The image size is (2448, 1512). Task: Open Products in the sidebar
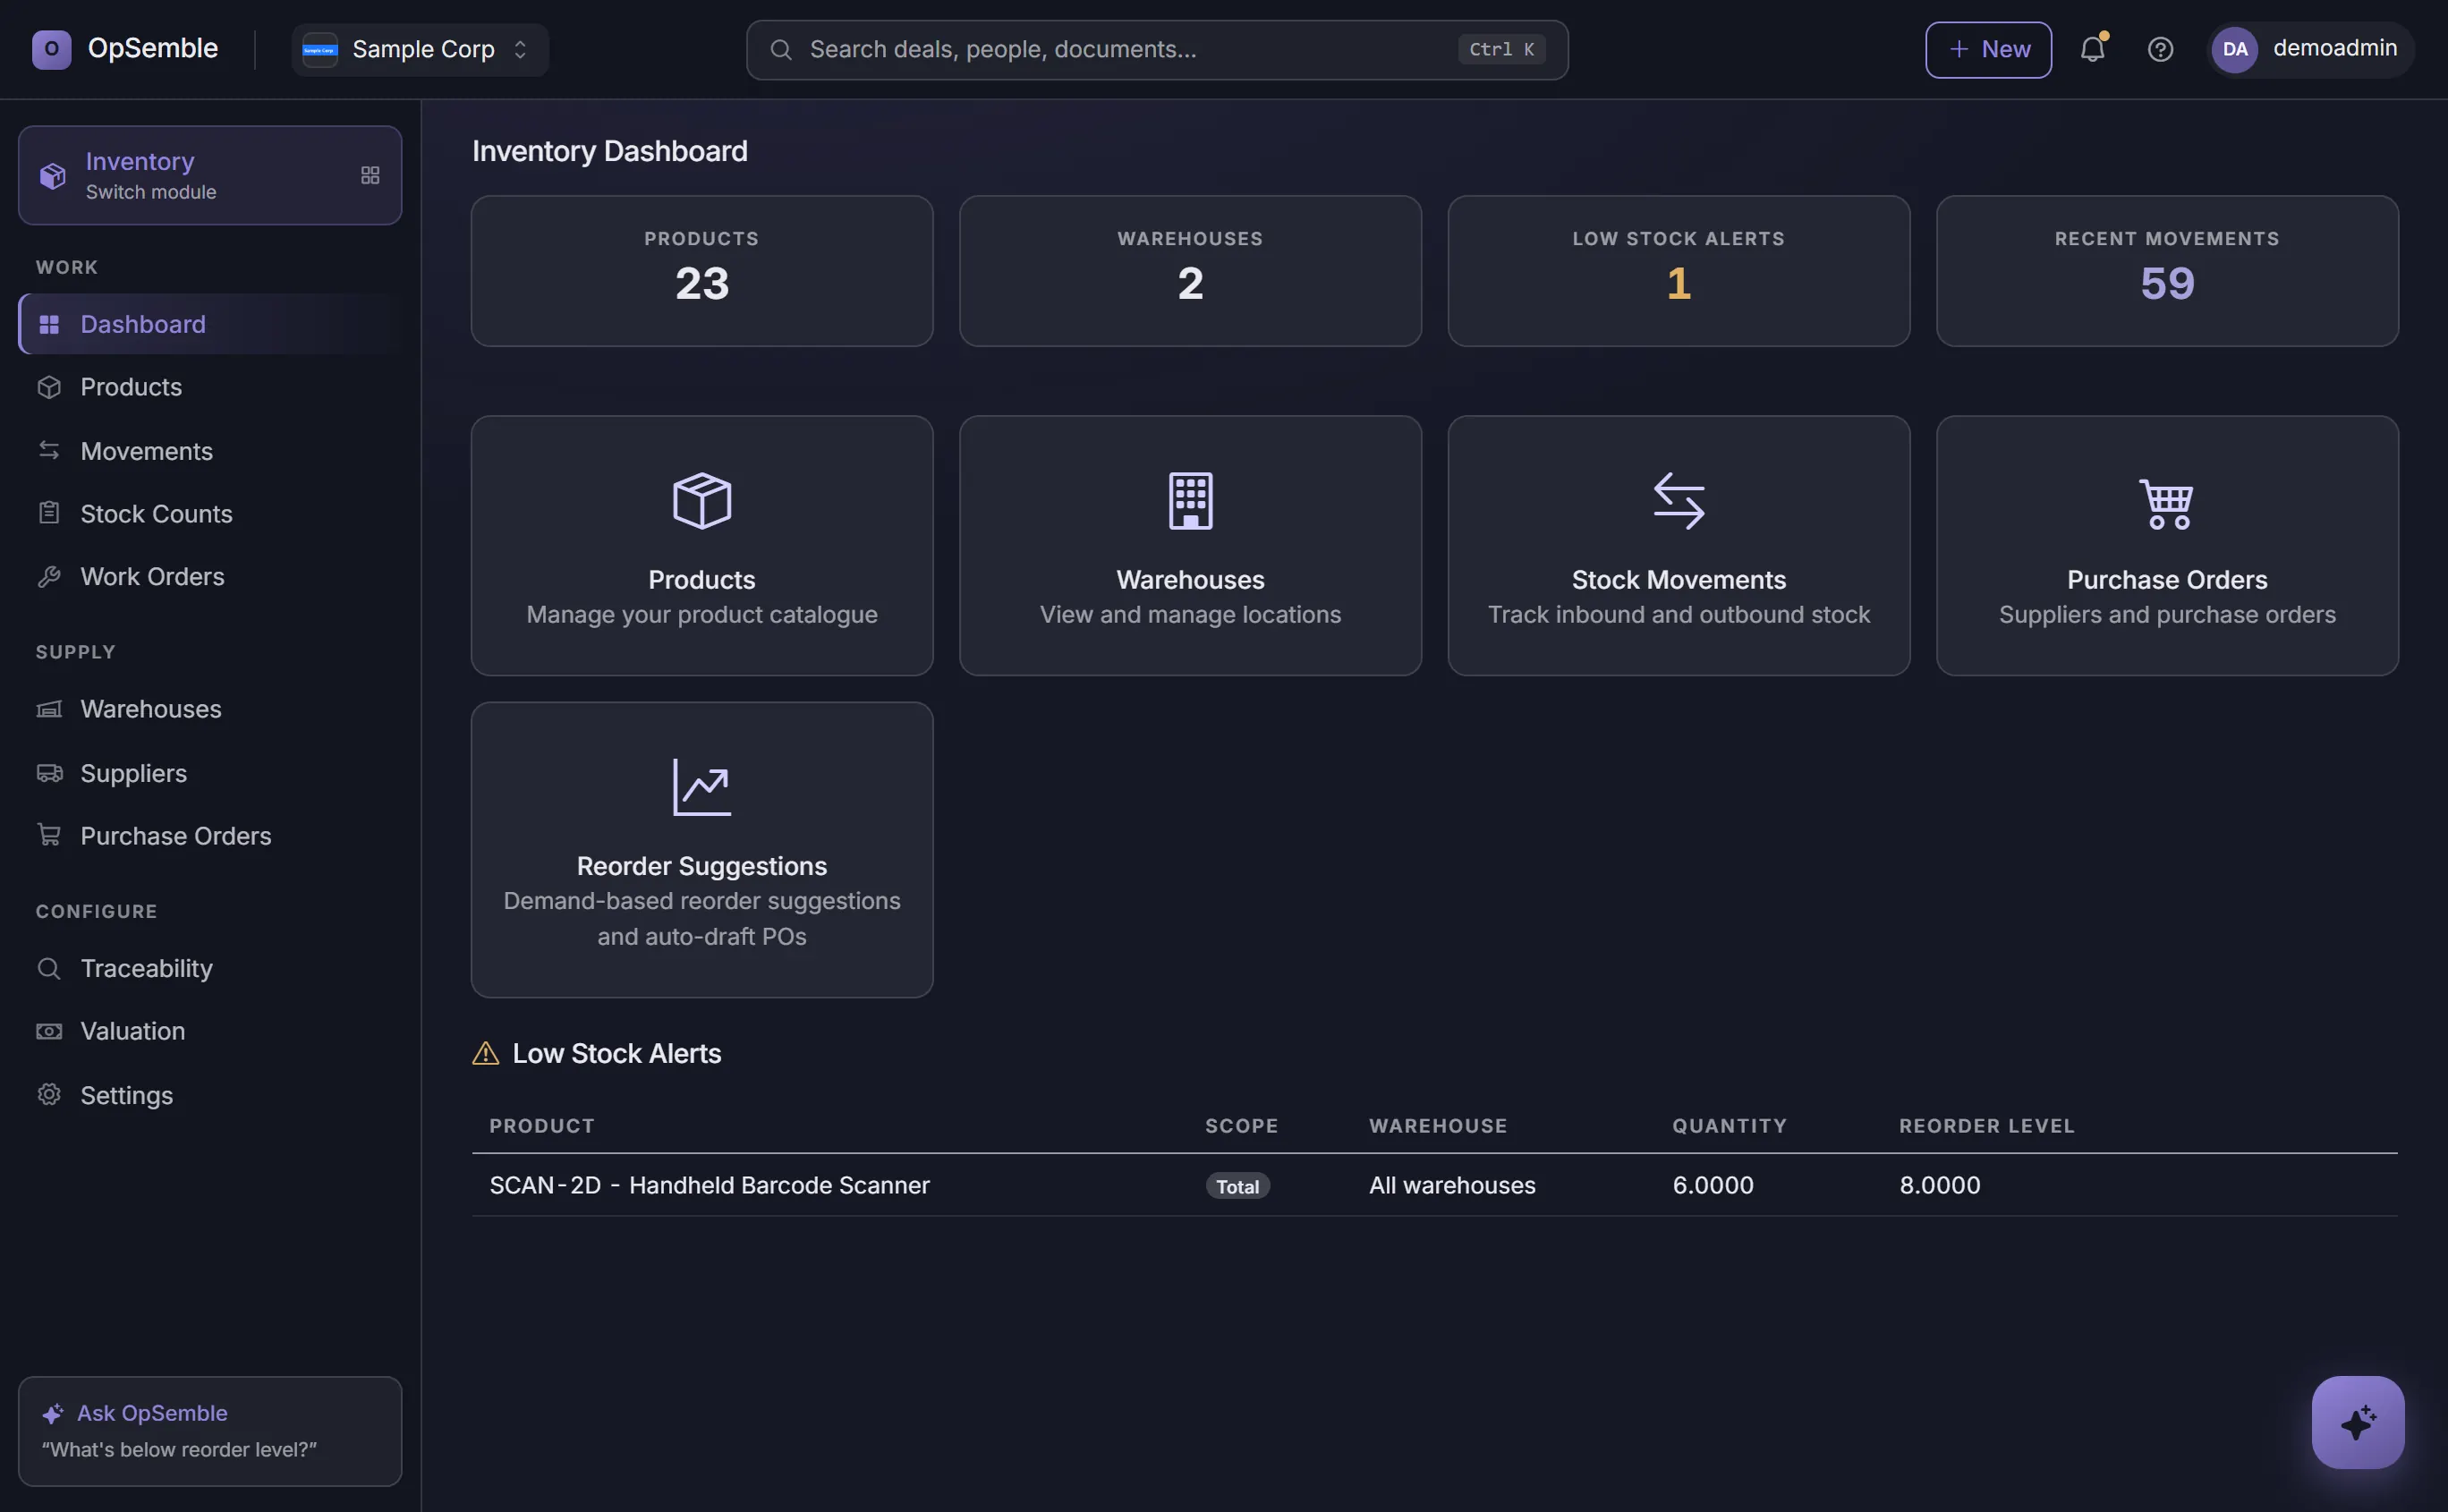210,387
